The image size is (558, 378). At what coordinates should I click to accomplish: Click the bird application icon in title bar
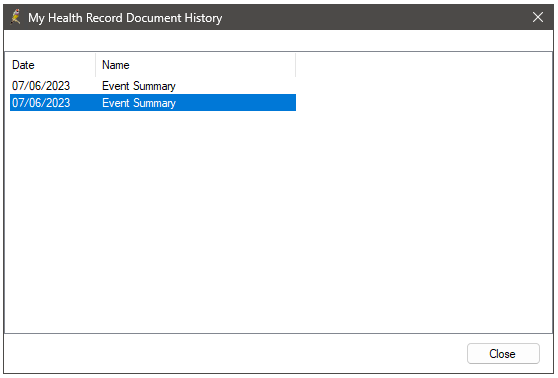pos(15,17)
